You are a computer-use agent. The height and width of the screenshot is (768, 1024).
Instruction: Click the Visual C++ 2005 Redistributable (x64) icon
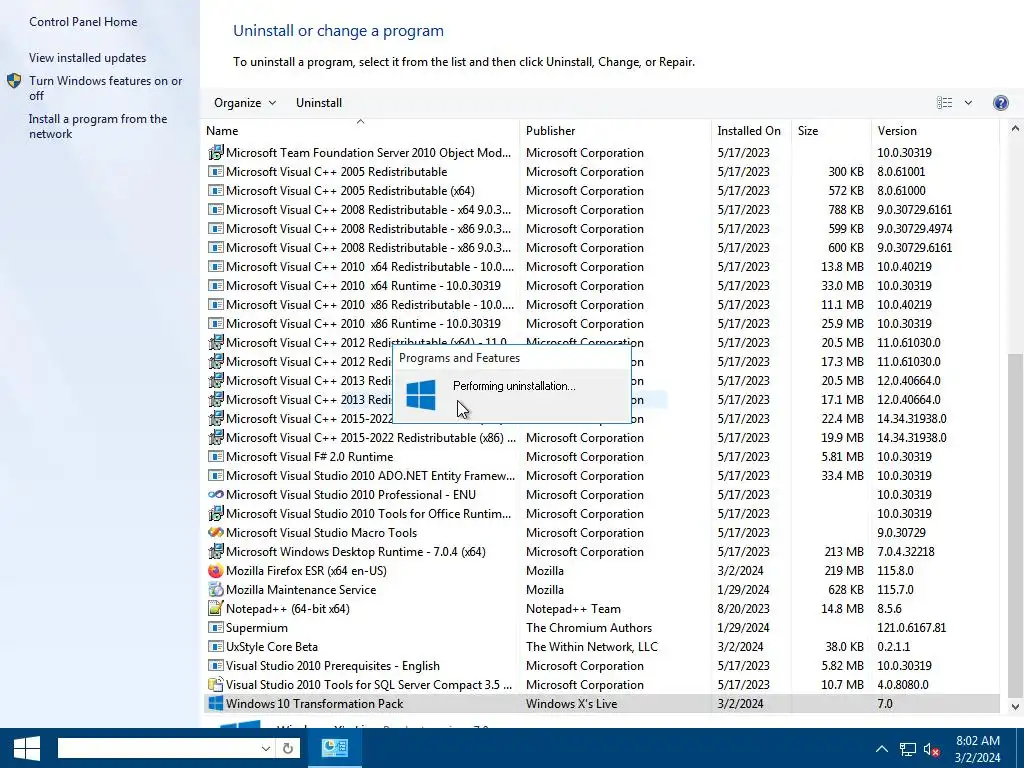click(x=216, y=191)
